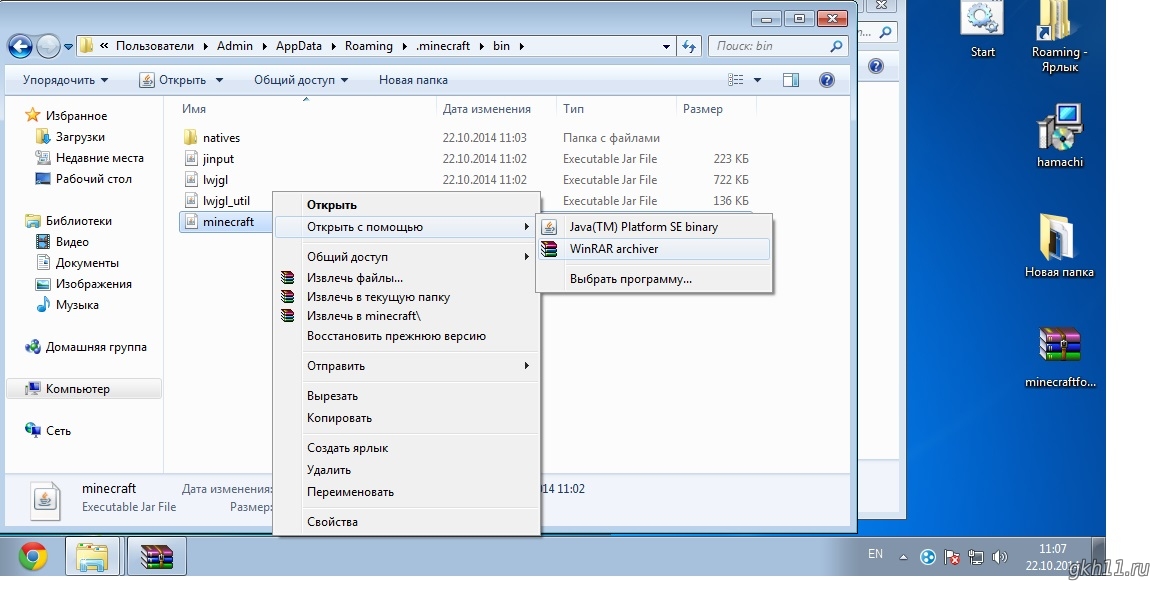Open the recent pages dropdown near Back
This screenshot has width=1162, height=590.
(68, 47)
